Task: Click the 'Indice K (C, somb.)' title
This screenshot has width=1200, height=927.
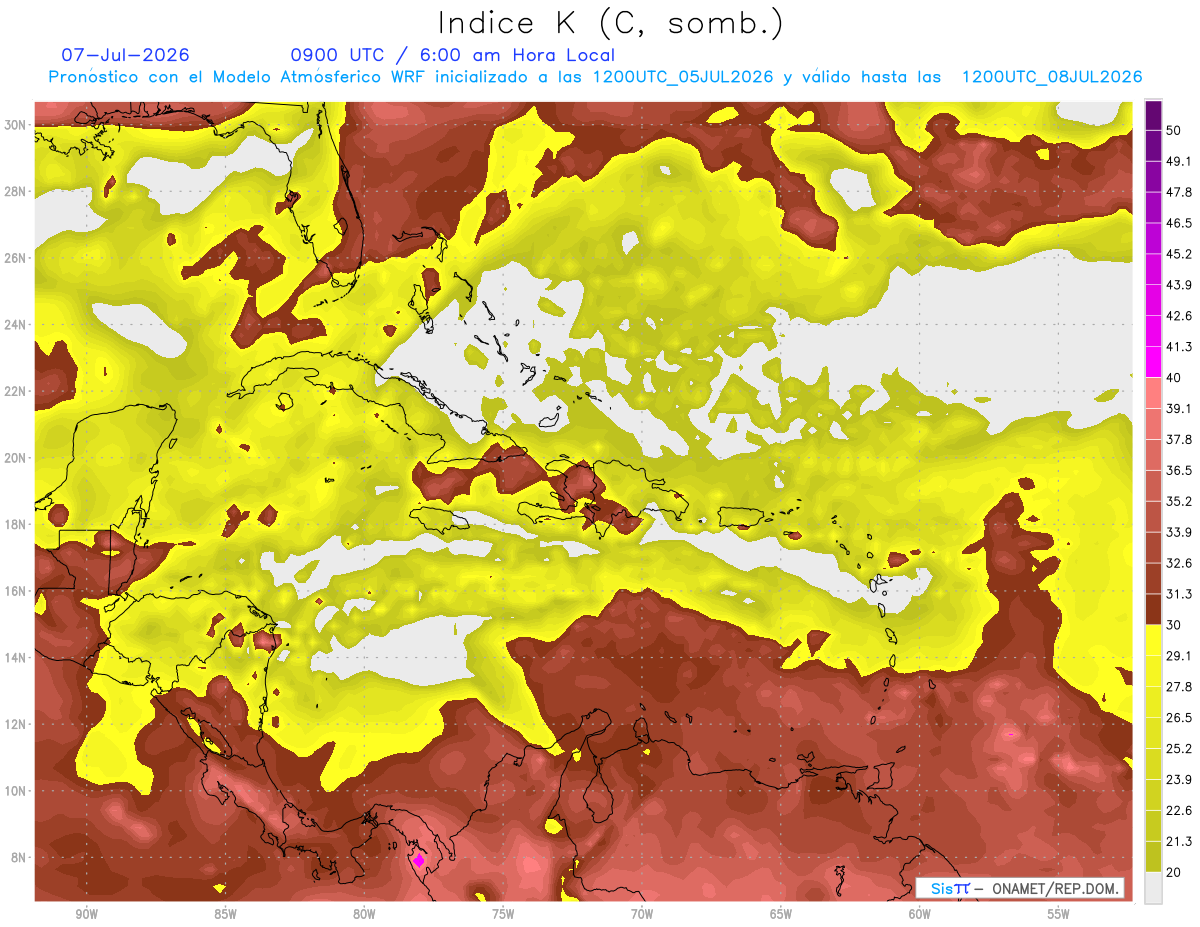Action: [611, 23]
